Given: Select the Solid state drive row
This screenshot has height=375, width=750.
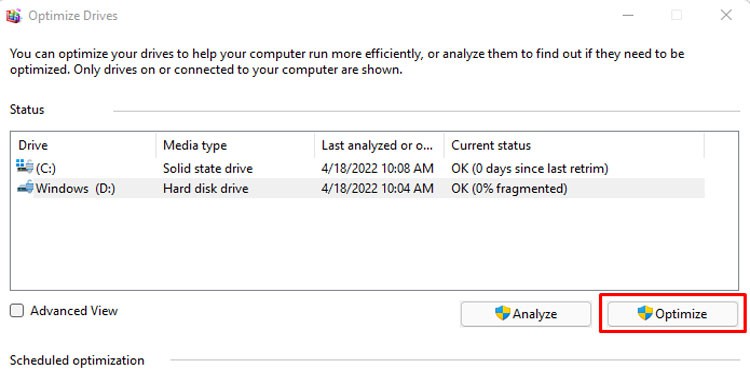Looking at the screenshot, I should 360,168.
